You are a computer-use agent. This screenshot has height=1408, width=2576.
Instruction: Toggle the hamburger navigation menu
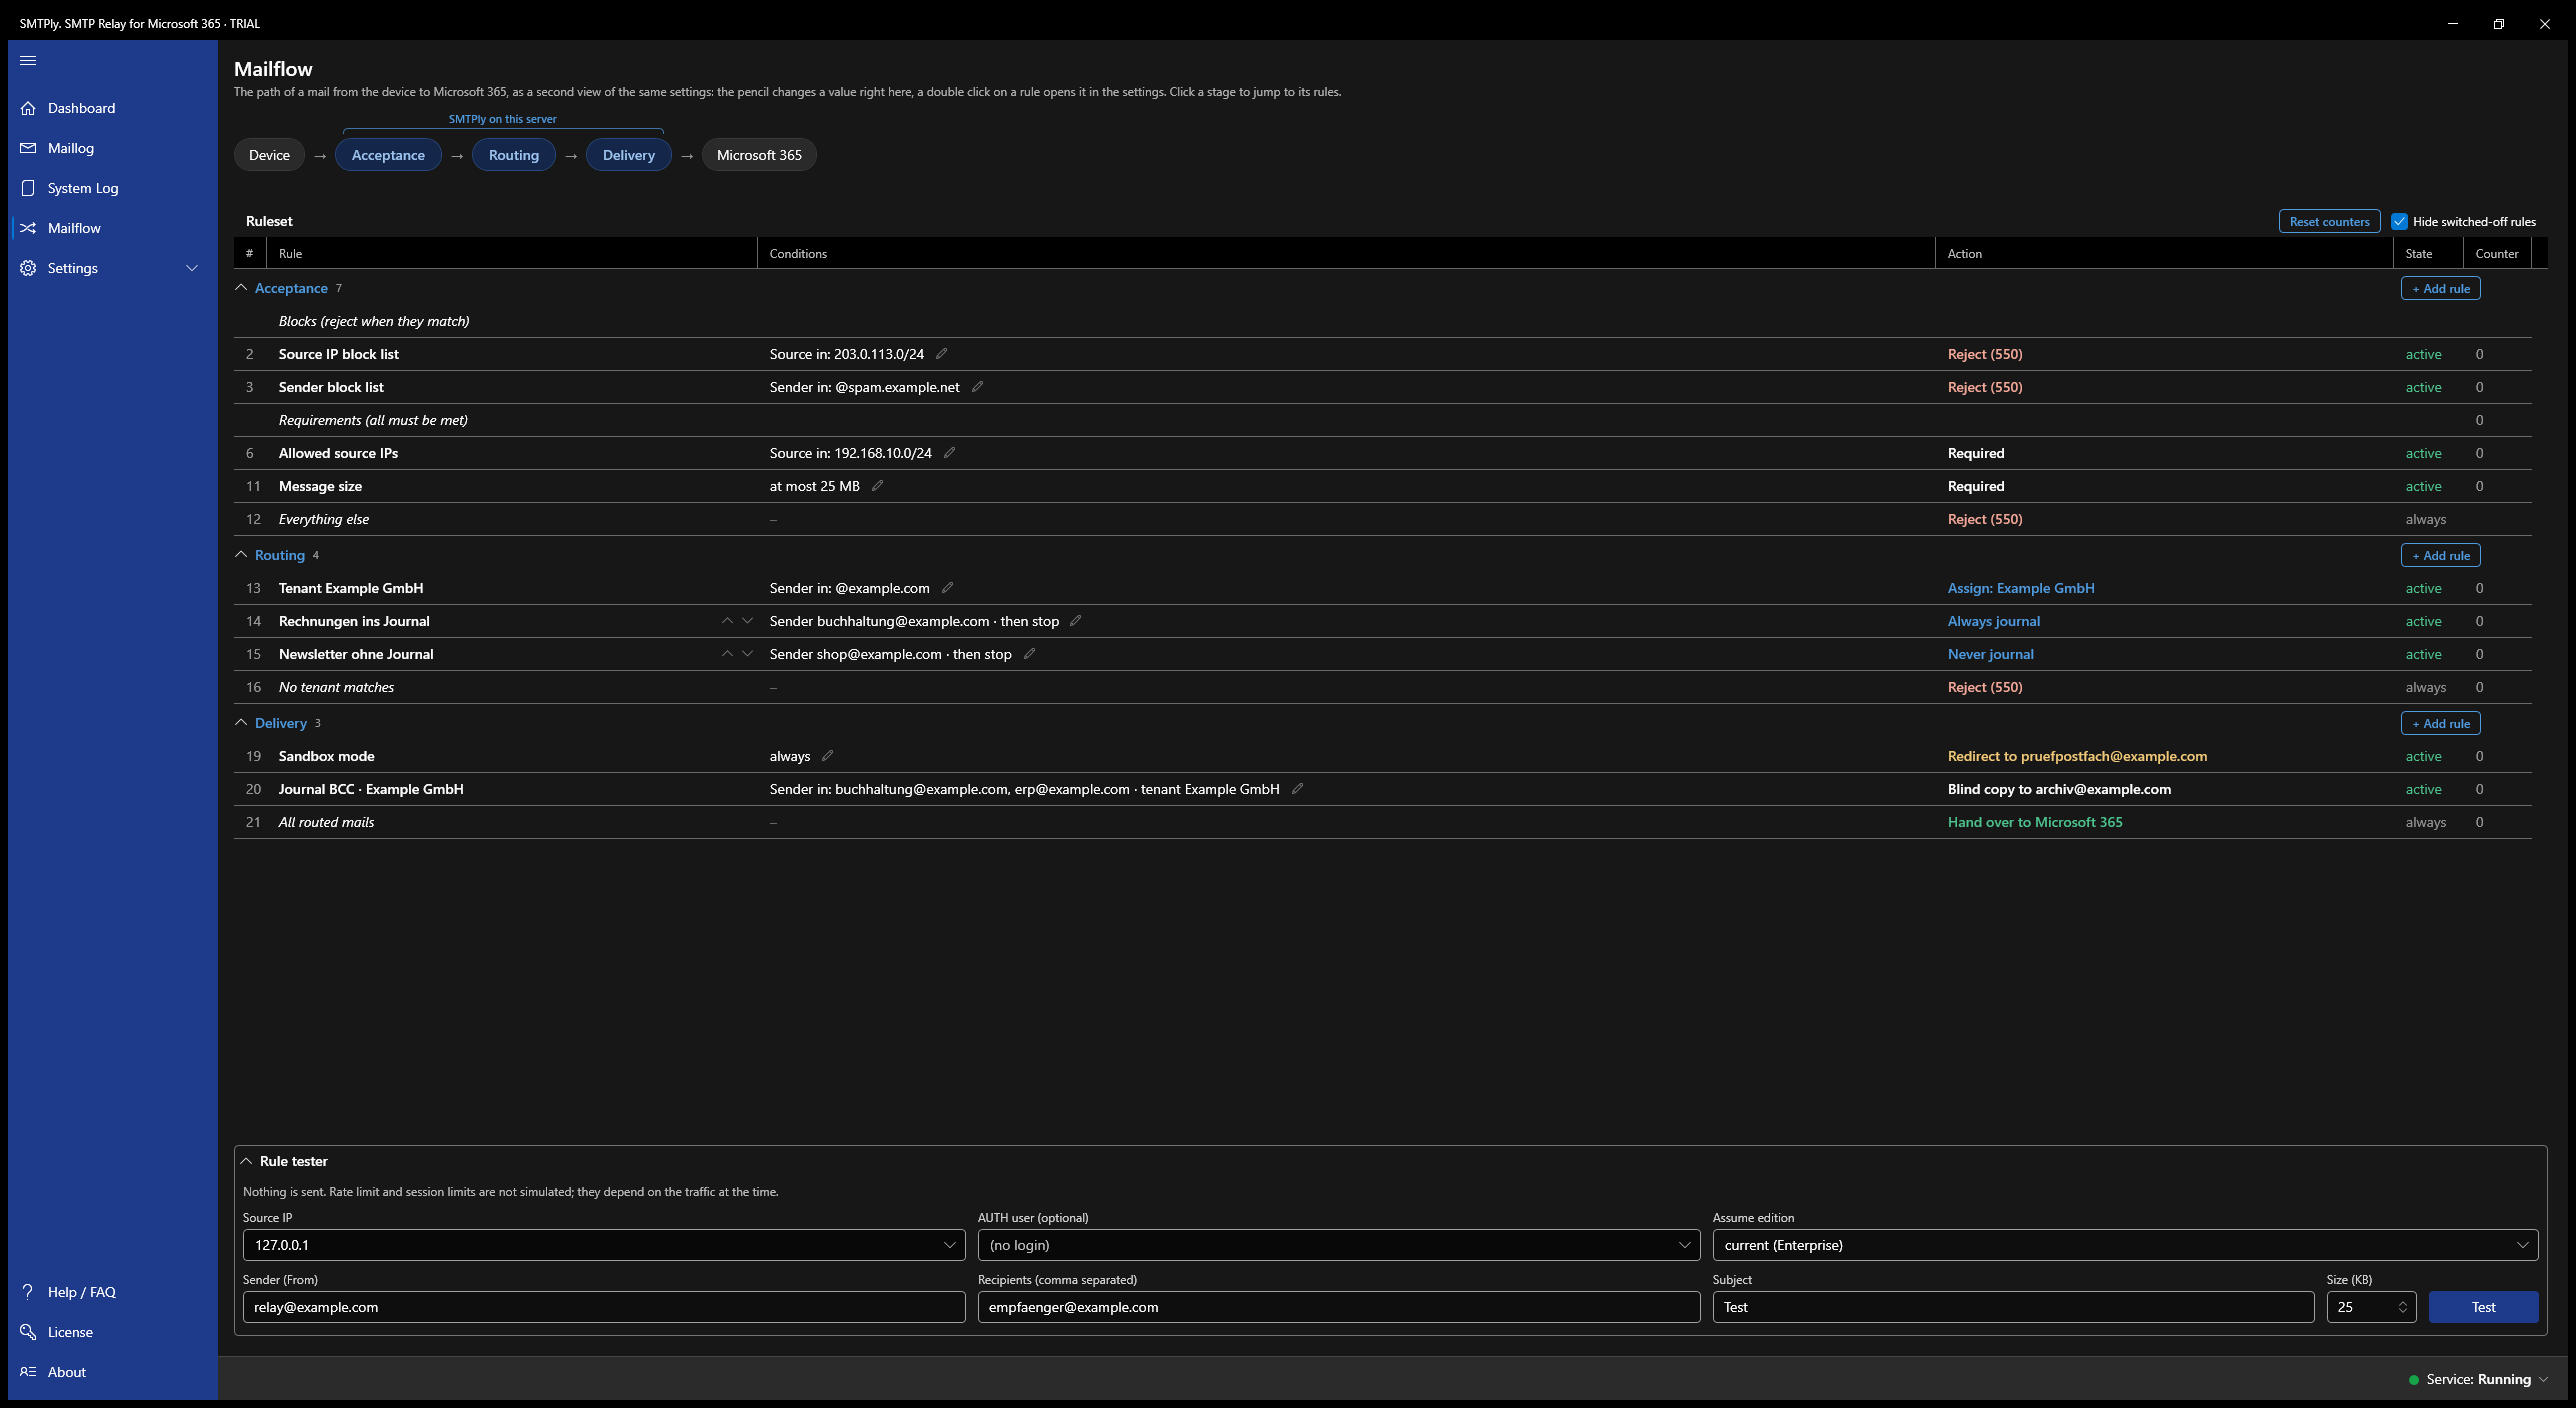28,60
